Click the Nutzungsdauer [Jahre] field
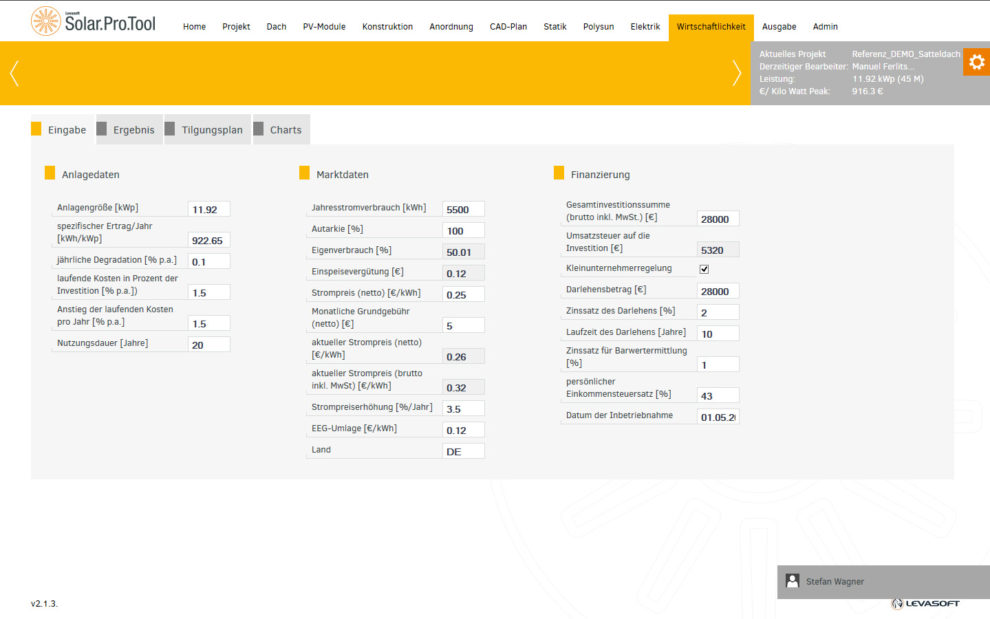Image resolution: width=990 pixels, height=619 pixels. point(209,344)
